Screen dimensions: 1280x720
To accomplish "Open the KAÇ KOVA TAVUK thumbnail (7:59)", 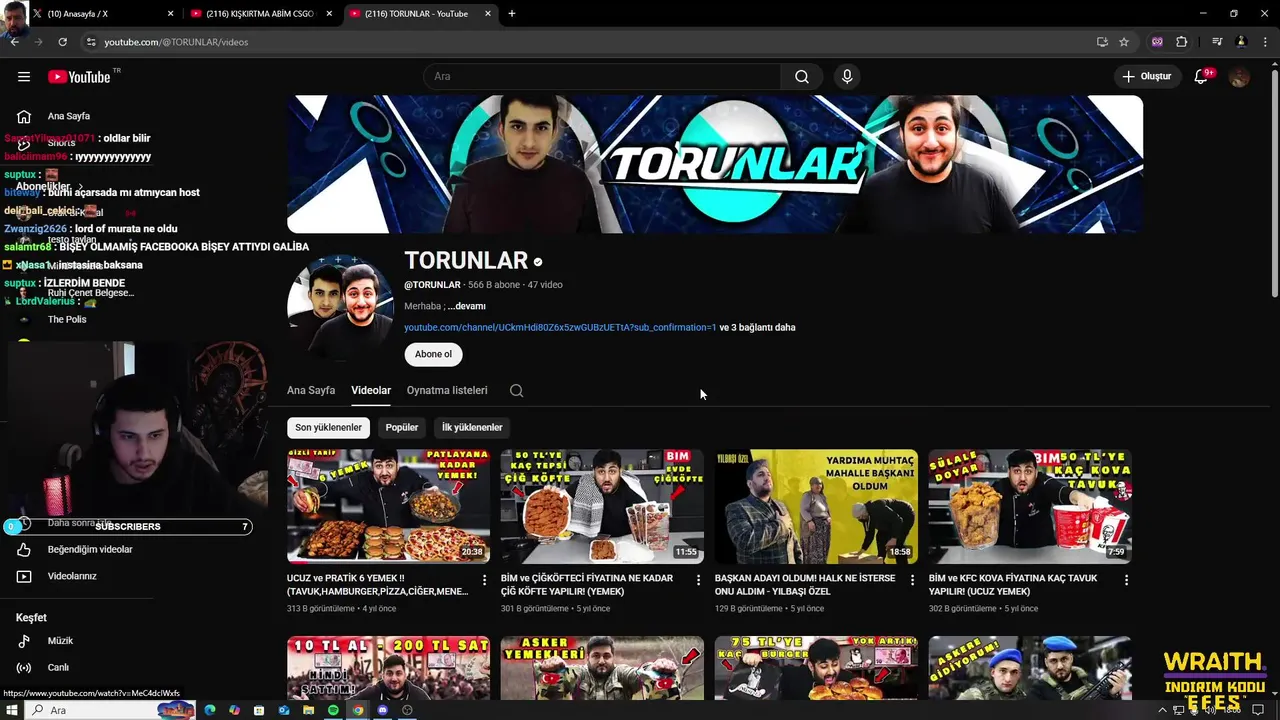I will pos(1030,506).
